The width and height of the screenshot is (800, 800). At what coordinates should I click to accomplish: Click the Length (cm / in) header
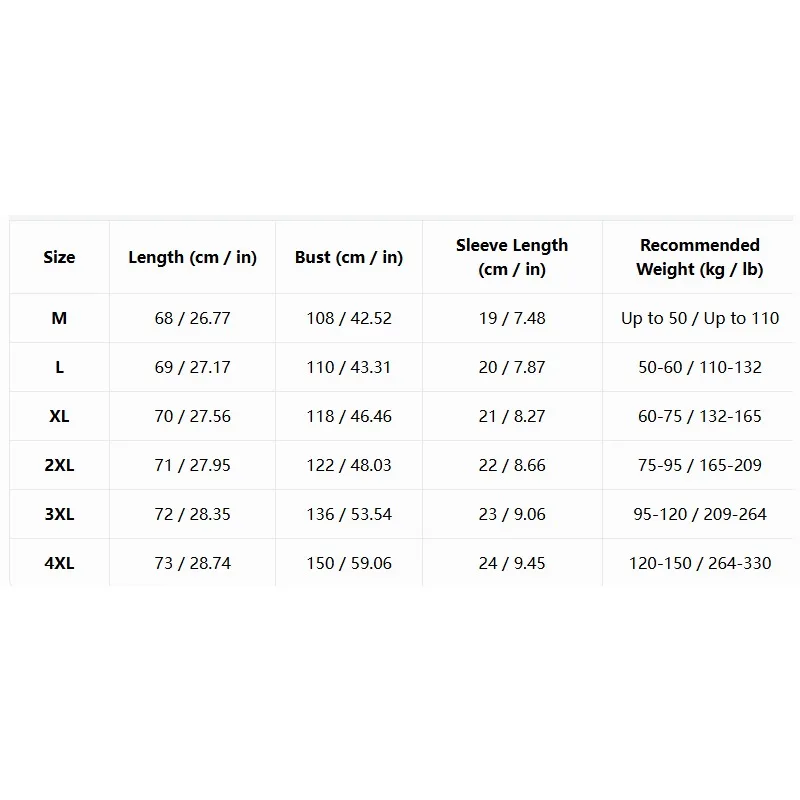coord(192,257)
